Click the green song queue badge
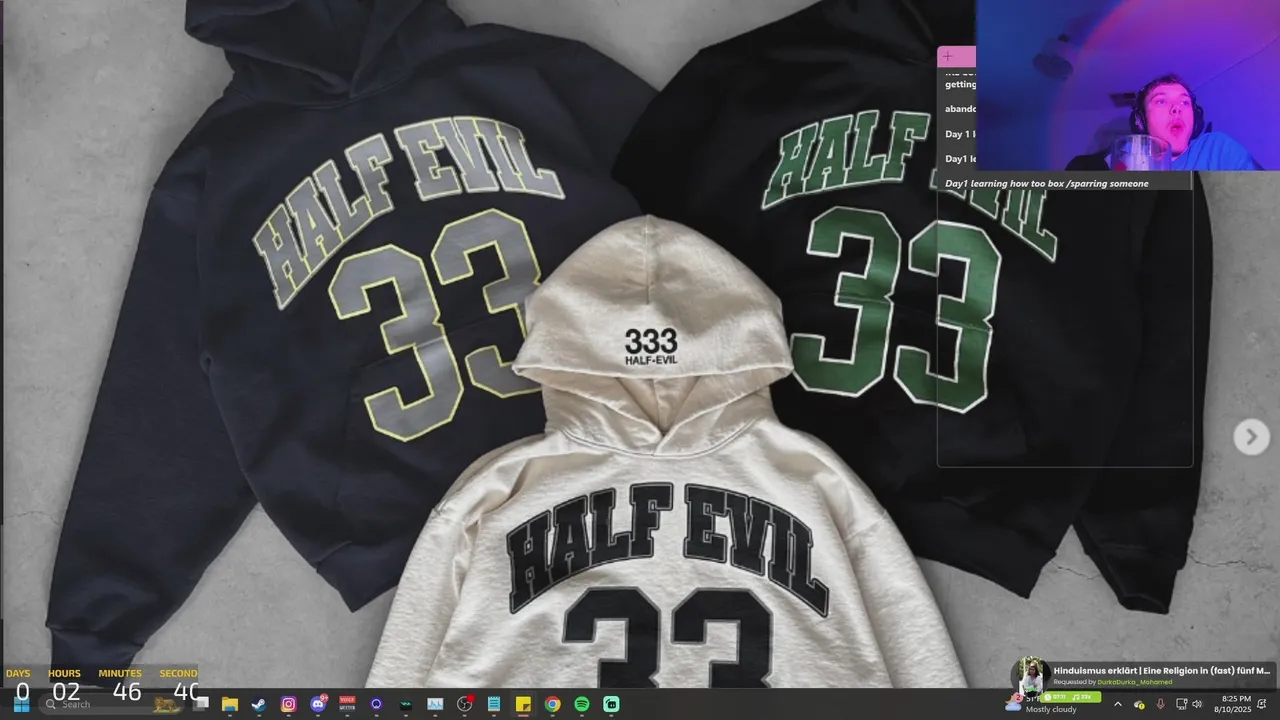 point(1070,697)
